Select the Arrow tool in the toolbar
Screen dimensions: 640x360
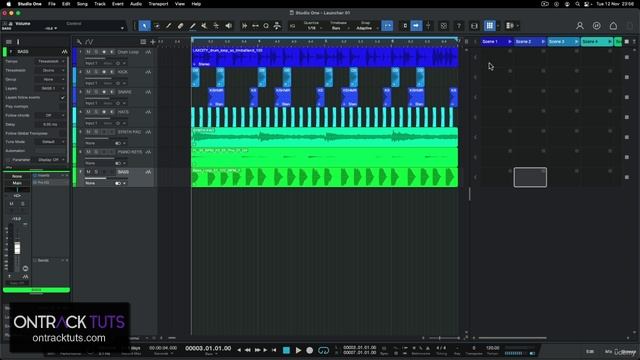144,26
